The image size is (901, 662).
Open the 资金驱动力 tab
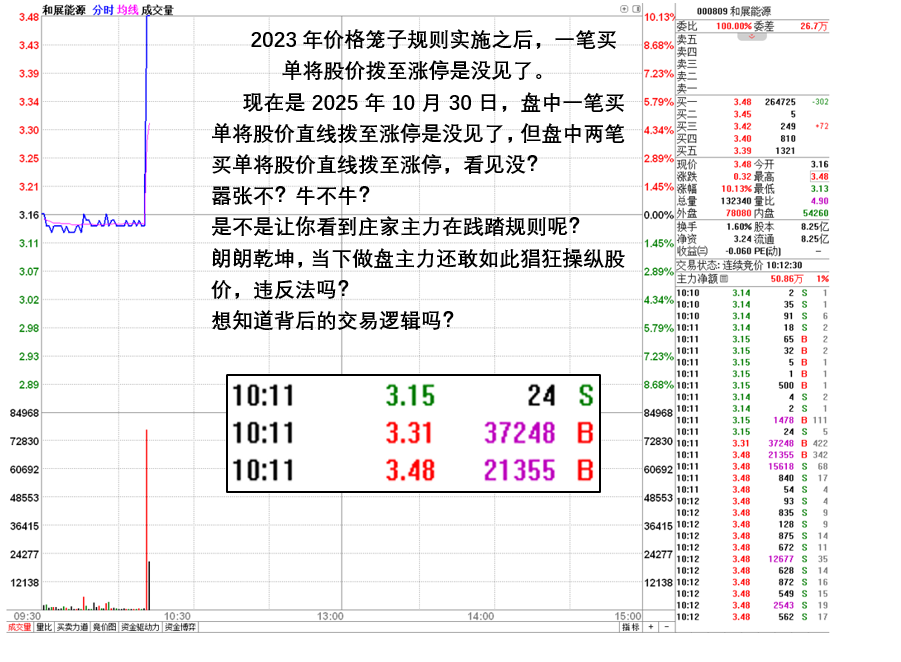click(x=140, y=627)
